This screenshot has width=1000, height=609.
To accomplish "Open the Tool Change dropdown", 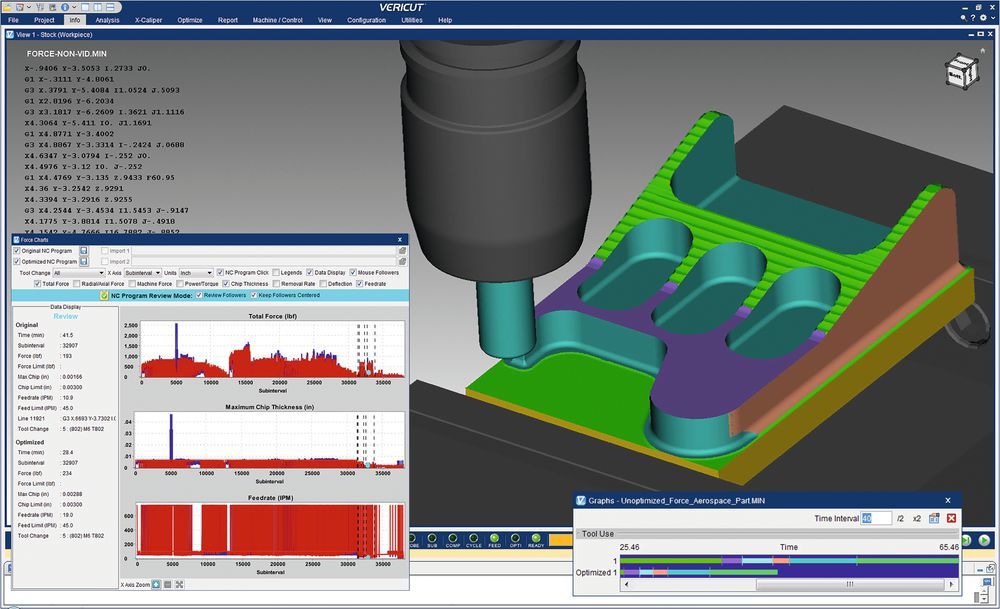I will (78, 272).
